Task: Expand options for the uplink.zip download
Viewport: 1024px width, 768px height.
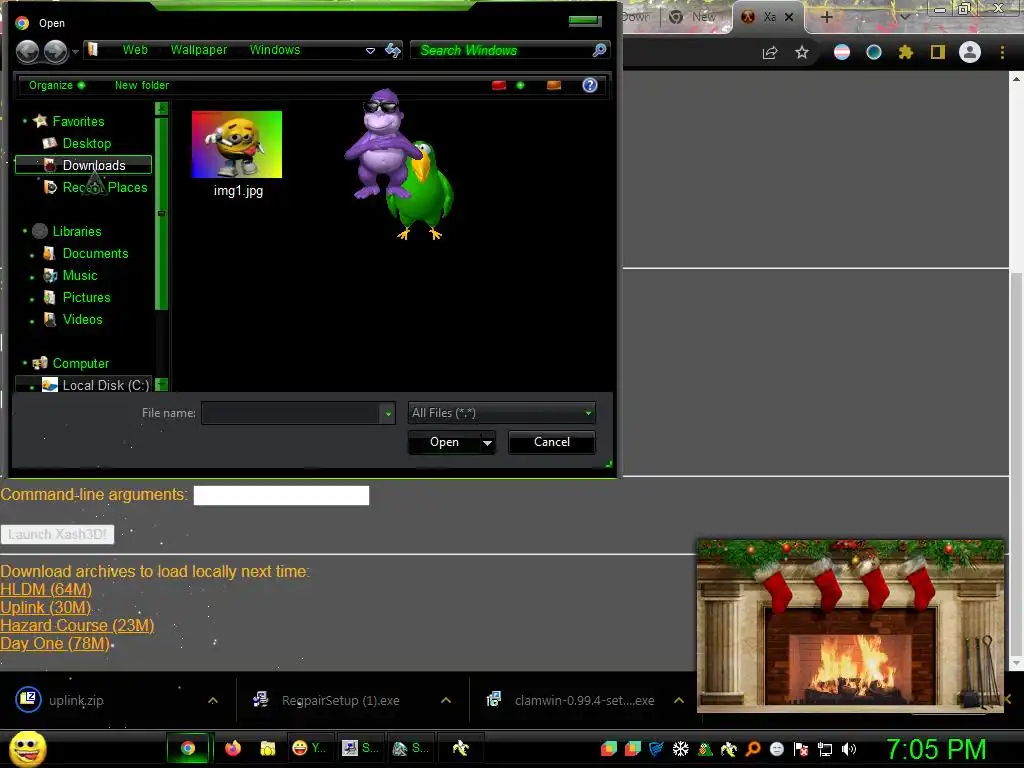Action: (x=213, y=700)
